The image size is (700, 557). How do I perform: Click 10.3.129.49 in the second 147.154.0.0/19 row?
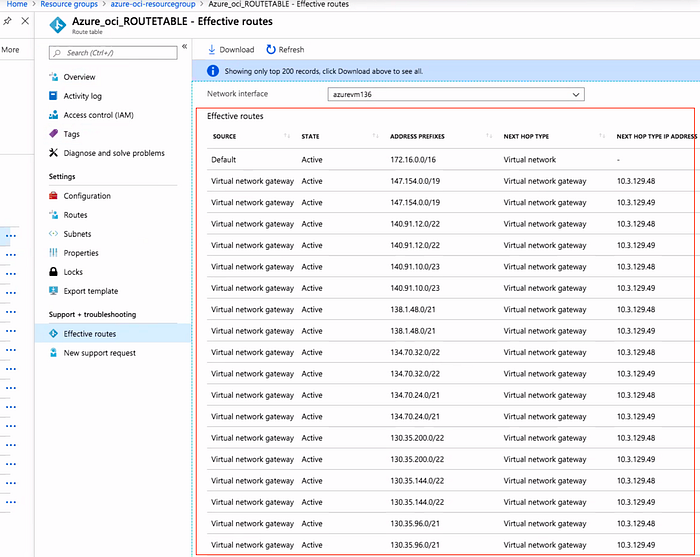(636, 203)
